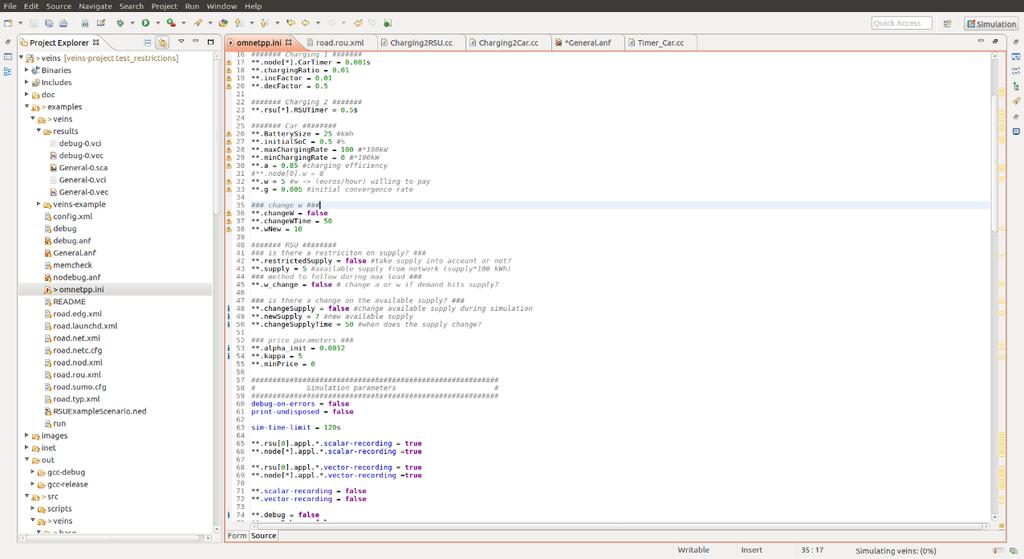The width and height of the screenshot is (1024, 559).
Task: Select road.sumo.cfg file
Action: coord(79,387)
